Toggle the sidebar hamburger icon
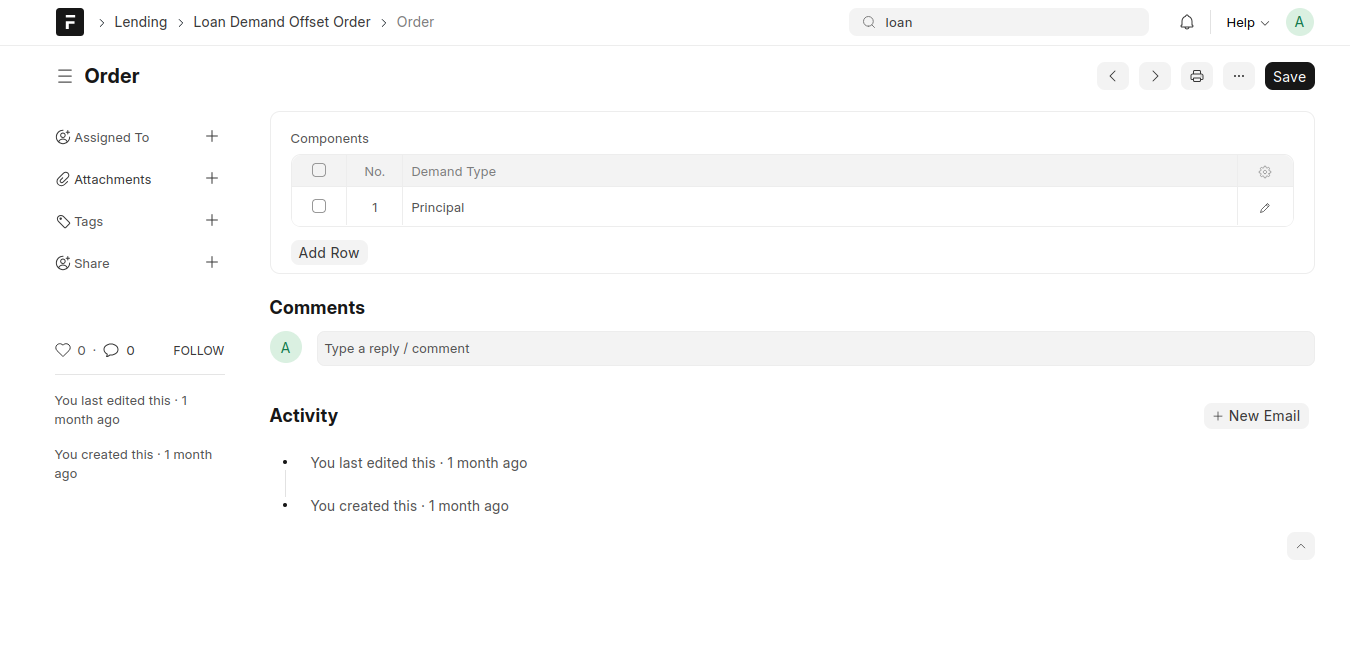This screenshot has height=665, width=1350. (x=65, y=76)
